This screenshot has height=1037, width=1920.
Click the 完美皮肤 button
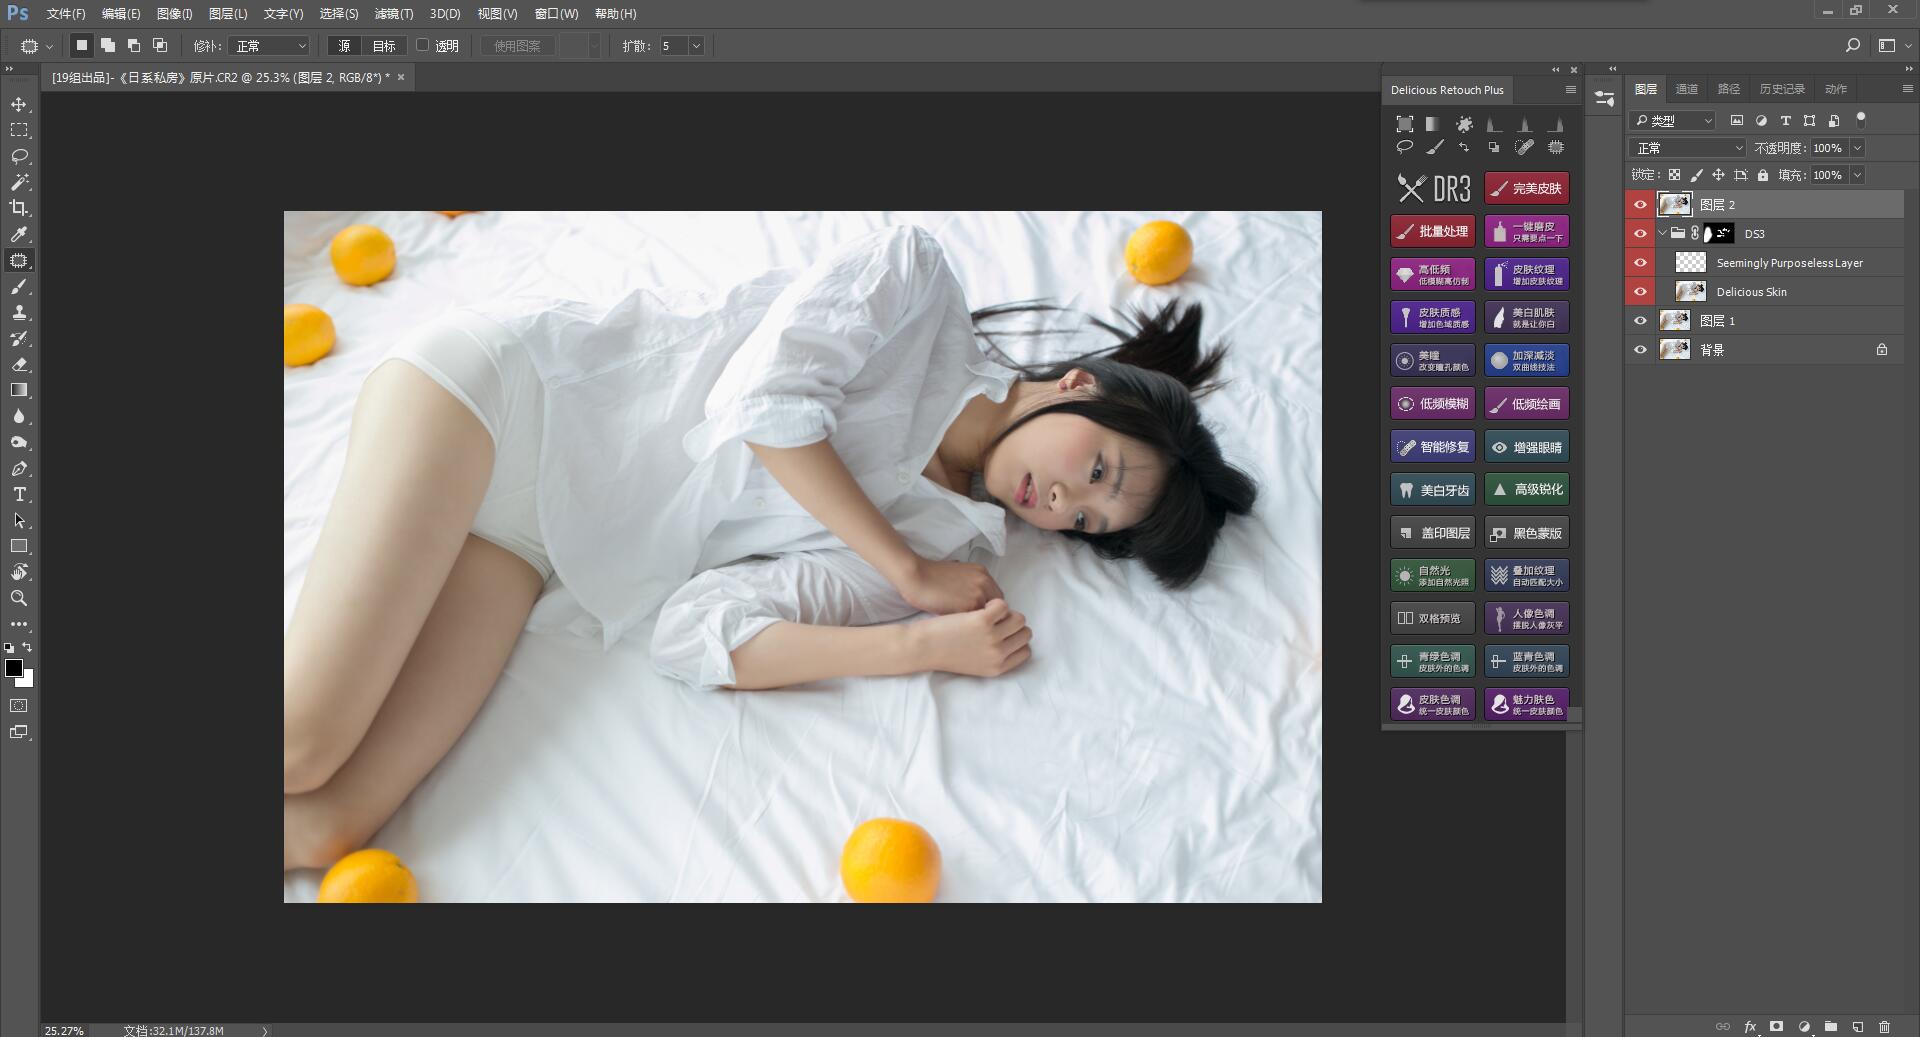[1527, 188]
